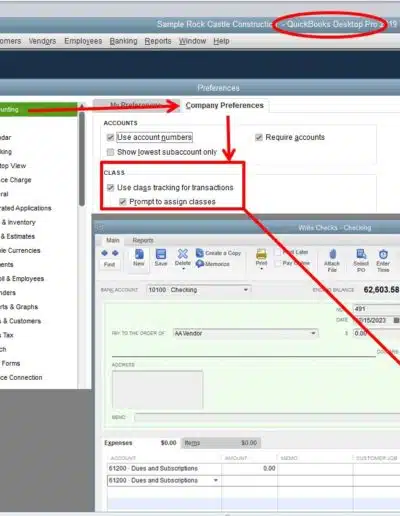This screenshot has height=516, width=400.
Task: Uncheck Use class tracking for transactions
Action: point(111,187)
